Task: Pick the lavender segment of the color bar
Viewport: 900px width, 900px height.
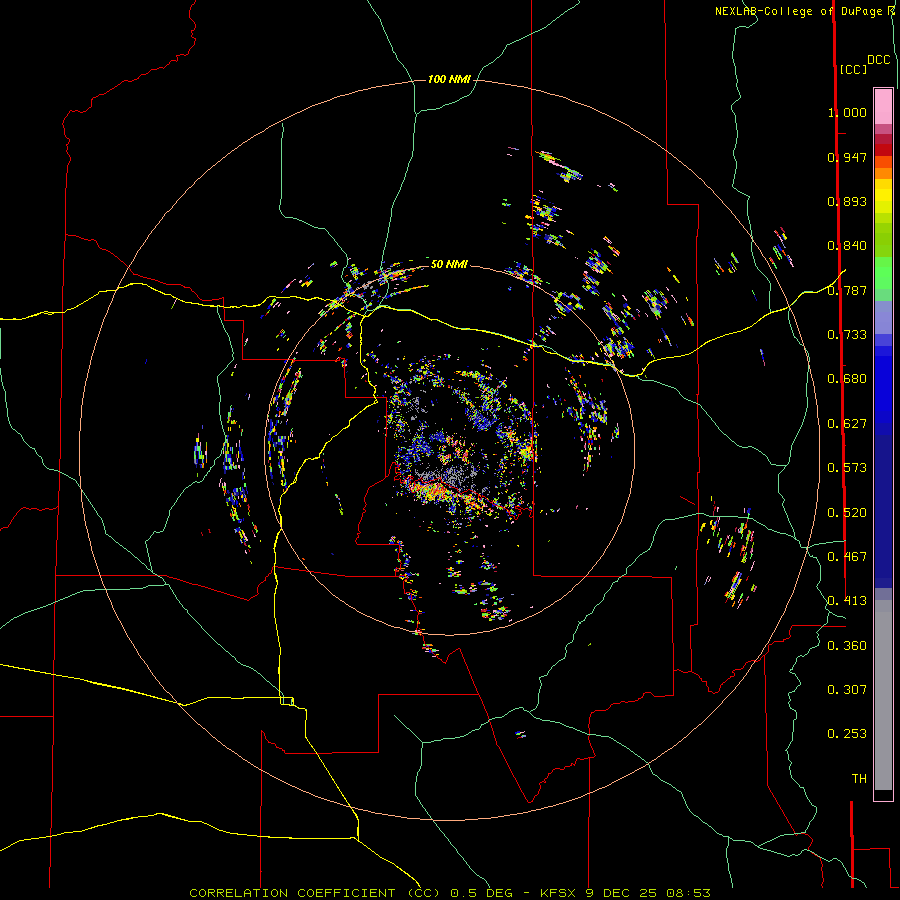Action: (x=883, y=317)
